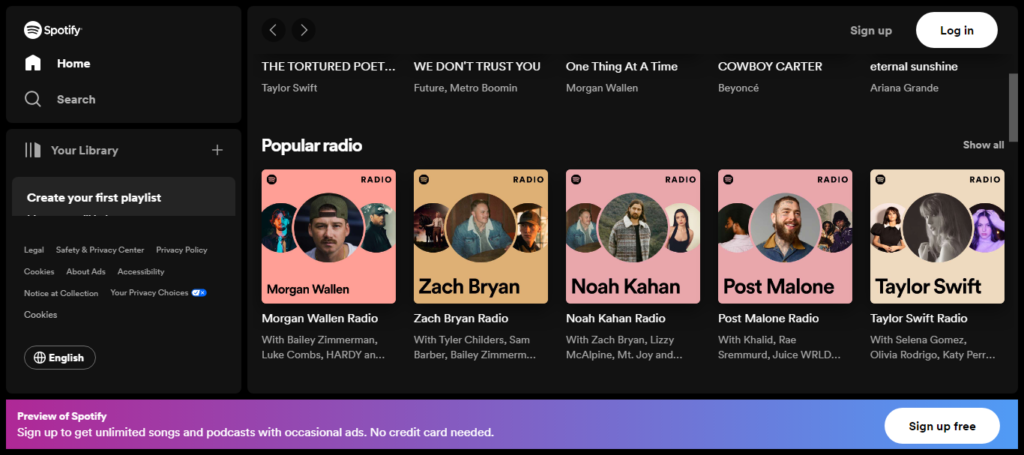The height and width of the screenshot is (455, 1024).
Task: Open Safety & Privacy Center link
Action: pyautogui.click(x=100, y=250)
